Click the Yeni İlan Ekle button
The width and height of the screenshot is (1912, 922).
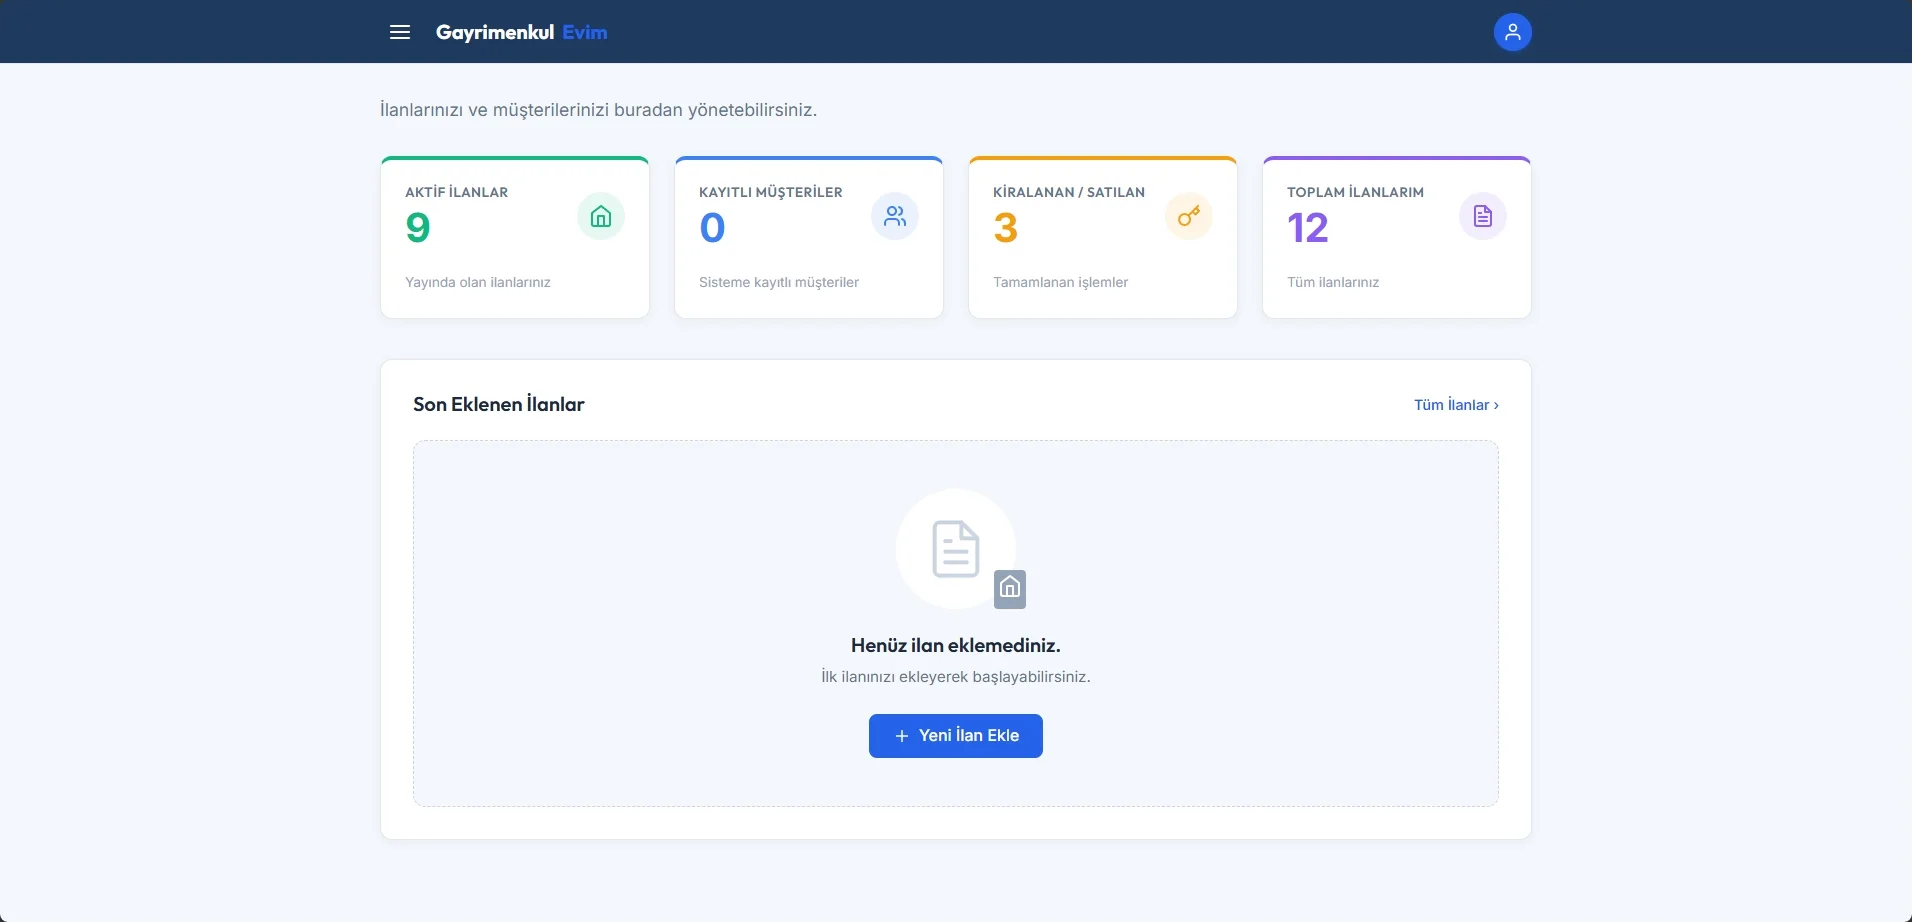(x=956, y=736)
